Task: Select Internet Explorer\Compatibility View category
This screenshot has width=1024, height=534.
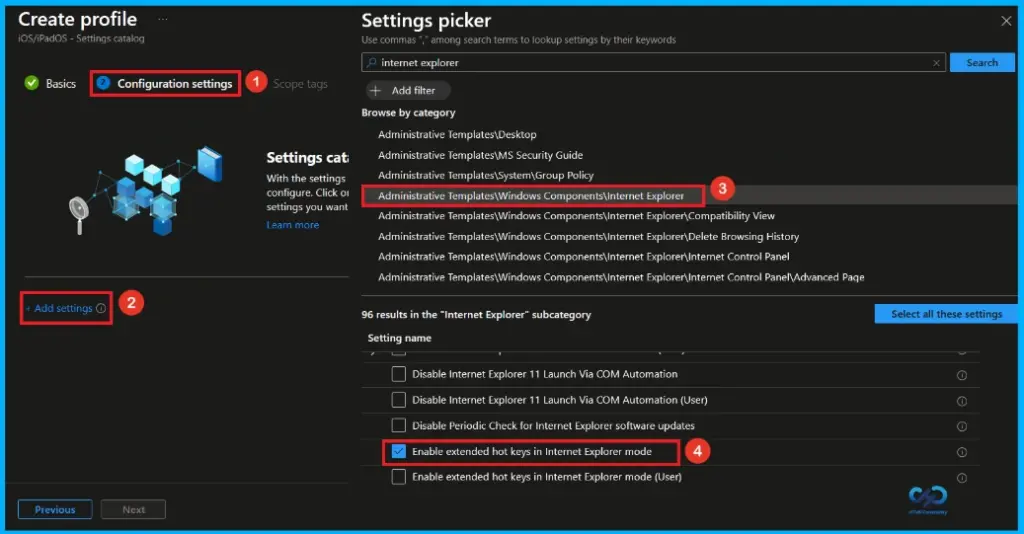Action: point(576,216)
